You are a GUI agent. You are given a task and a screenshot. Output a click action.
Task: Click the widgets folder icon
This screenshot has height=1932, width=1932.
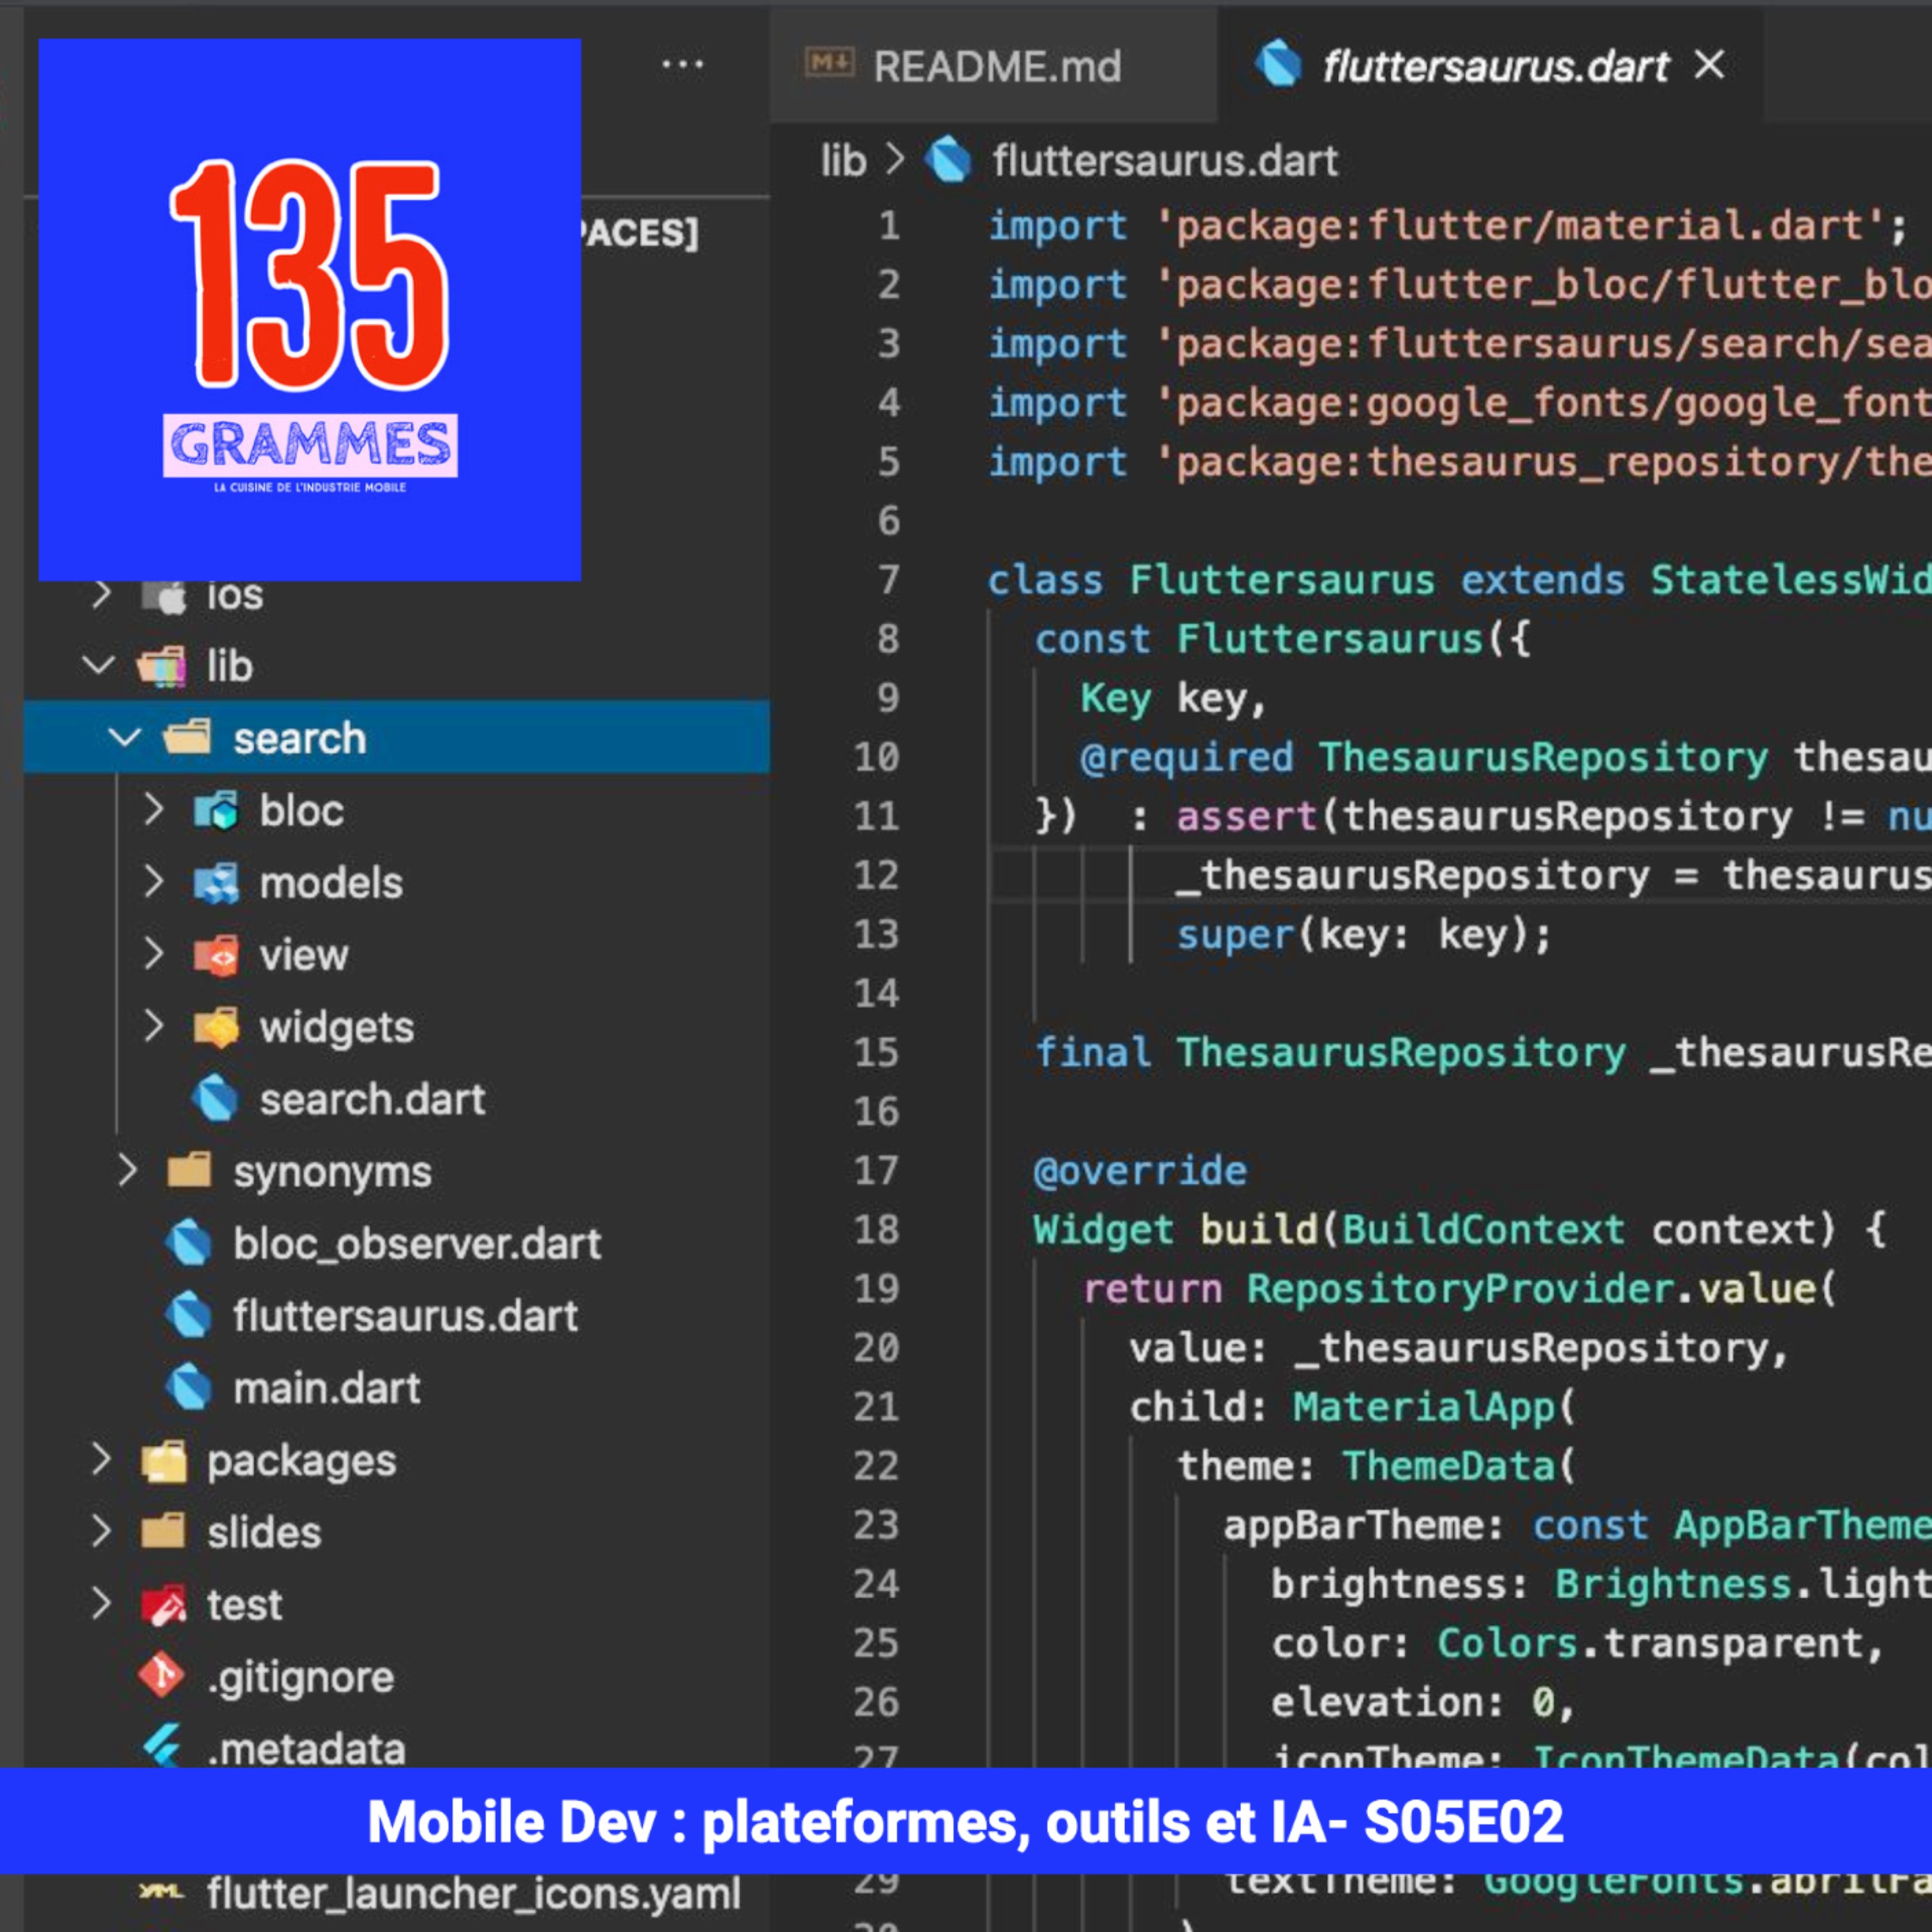click(216, 1027)
